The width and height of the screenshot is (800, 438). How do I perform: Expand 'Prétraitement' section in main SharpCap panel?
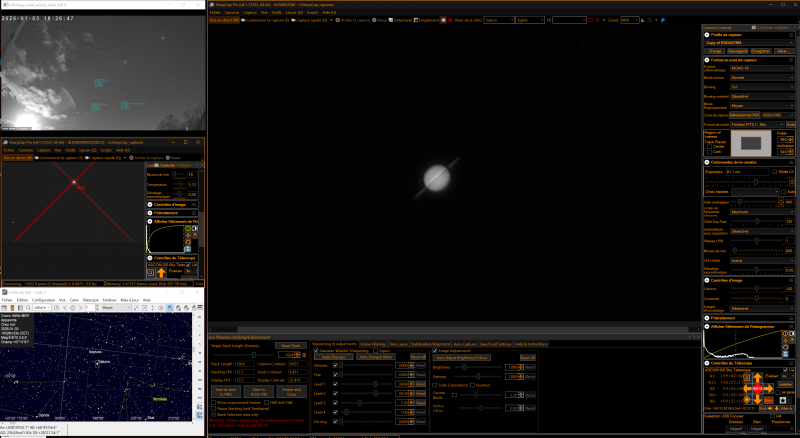pos(707,318)
